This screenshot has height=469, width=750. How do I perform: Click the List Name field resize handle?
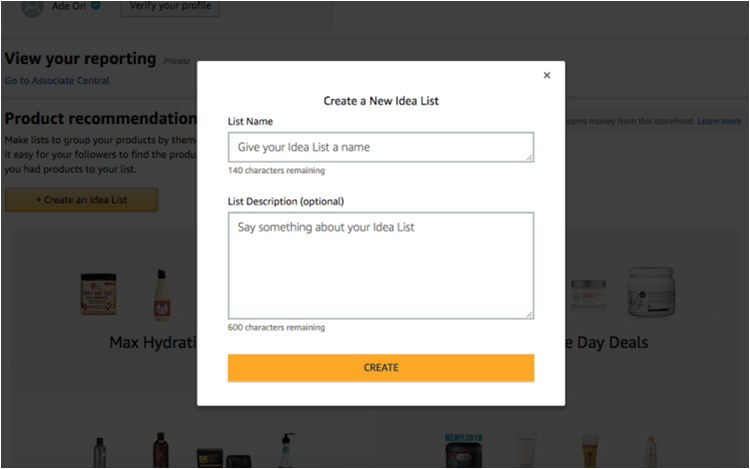pyautogui.click(x=529, y=156)
